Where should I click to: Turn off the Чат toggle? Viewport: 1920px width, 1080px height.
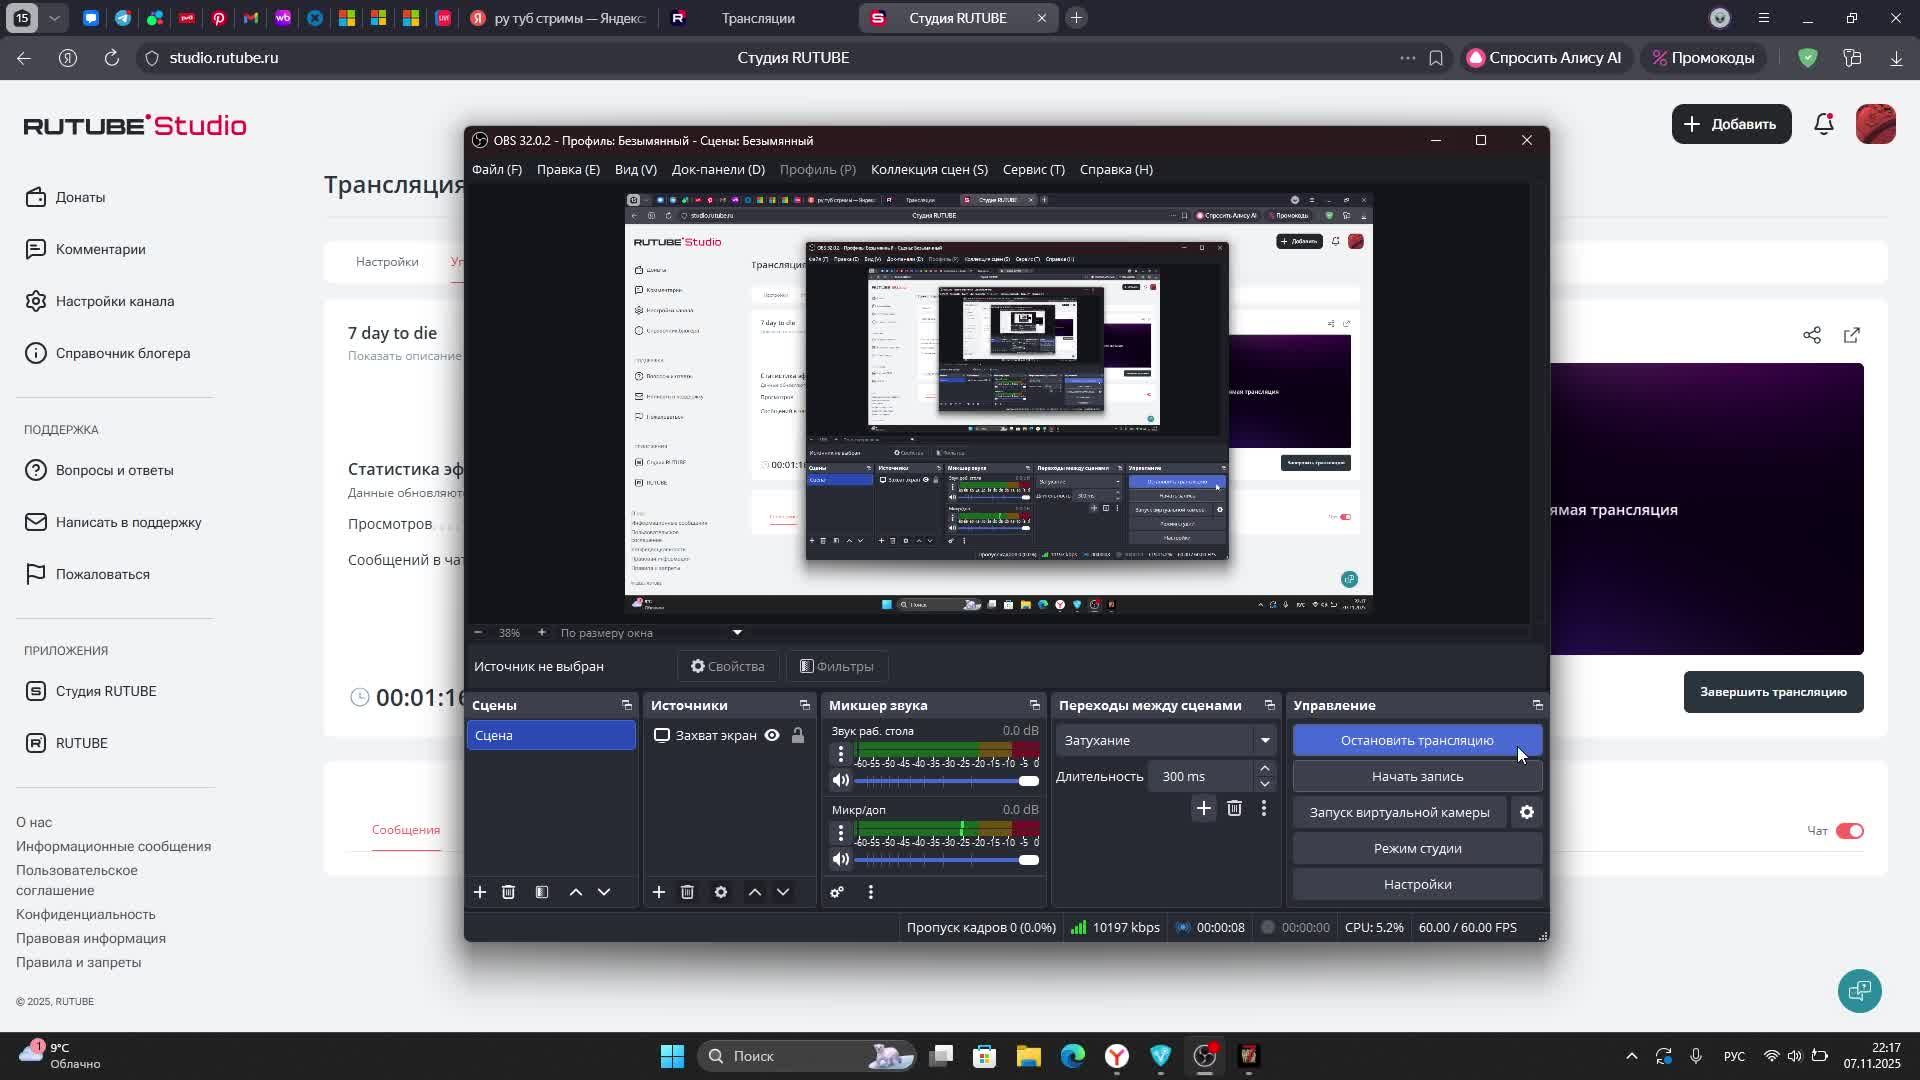[x=1850, y=831]
